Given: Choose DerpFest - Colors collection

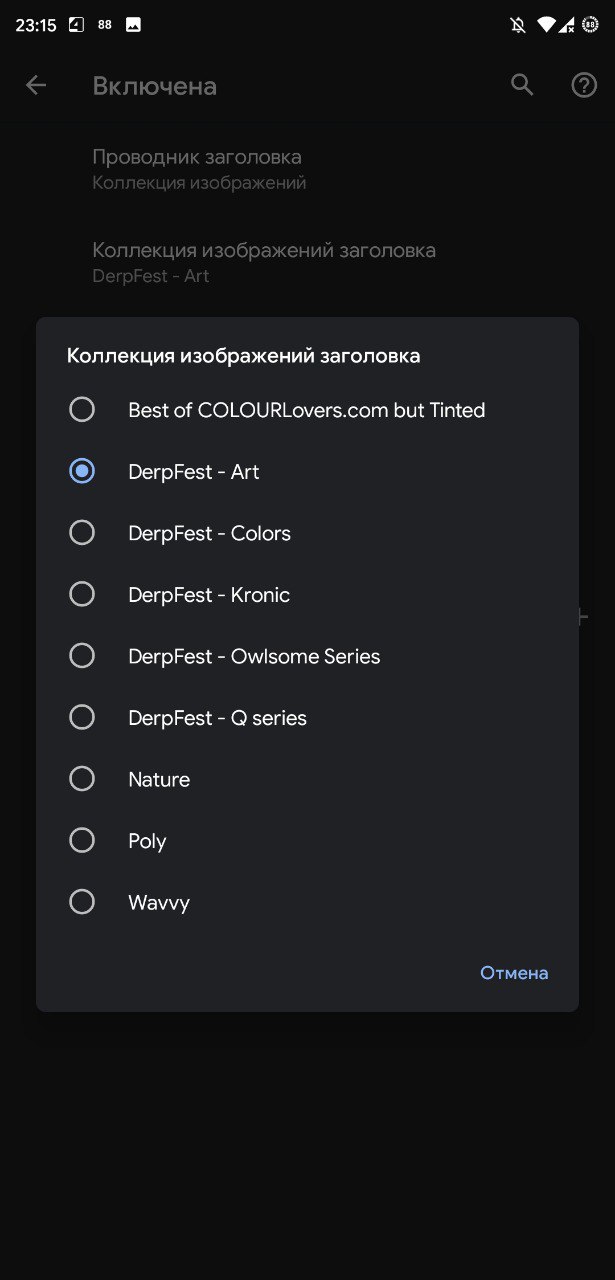Looking at the screenshot, I should (82, 533).
